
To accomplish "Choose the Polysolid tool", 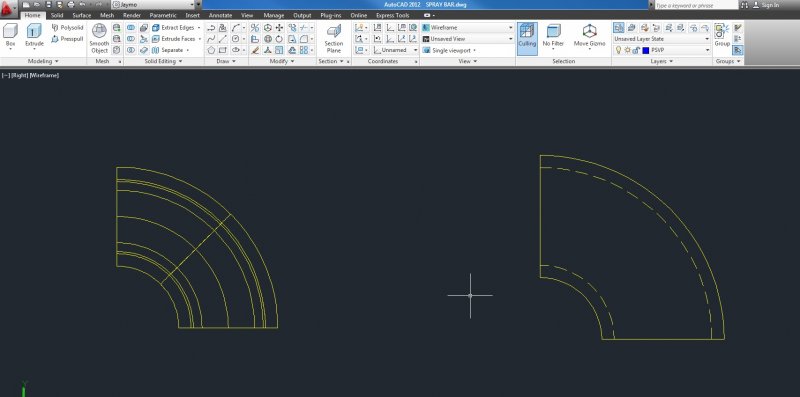I will [67, 28].
